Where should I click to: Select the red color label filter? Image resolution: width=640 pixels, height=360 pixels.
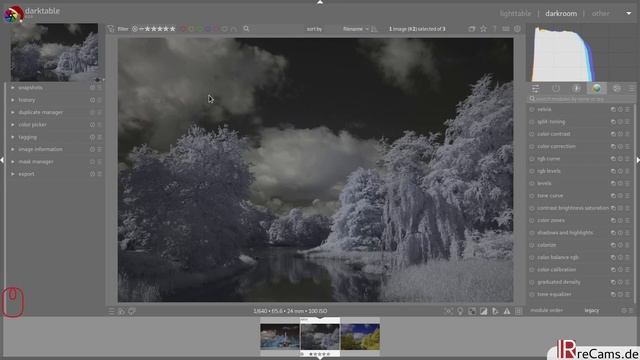point(183,29)
